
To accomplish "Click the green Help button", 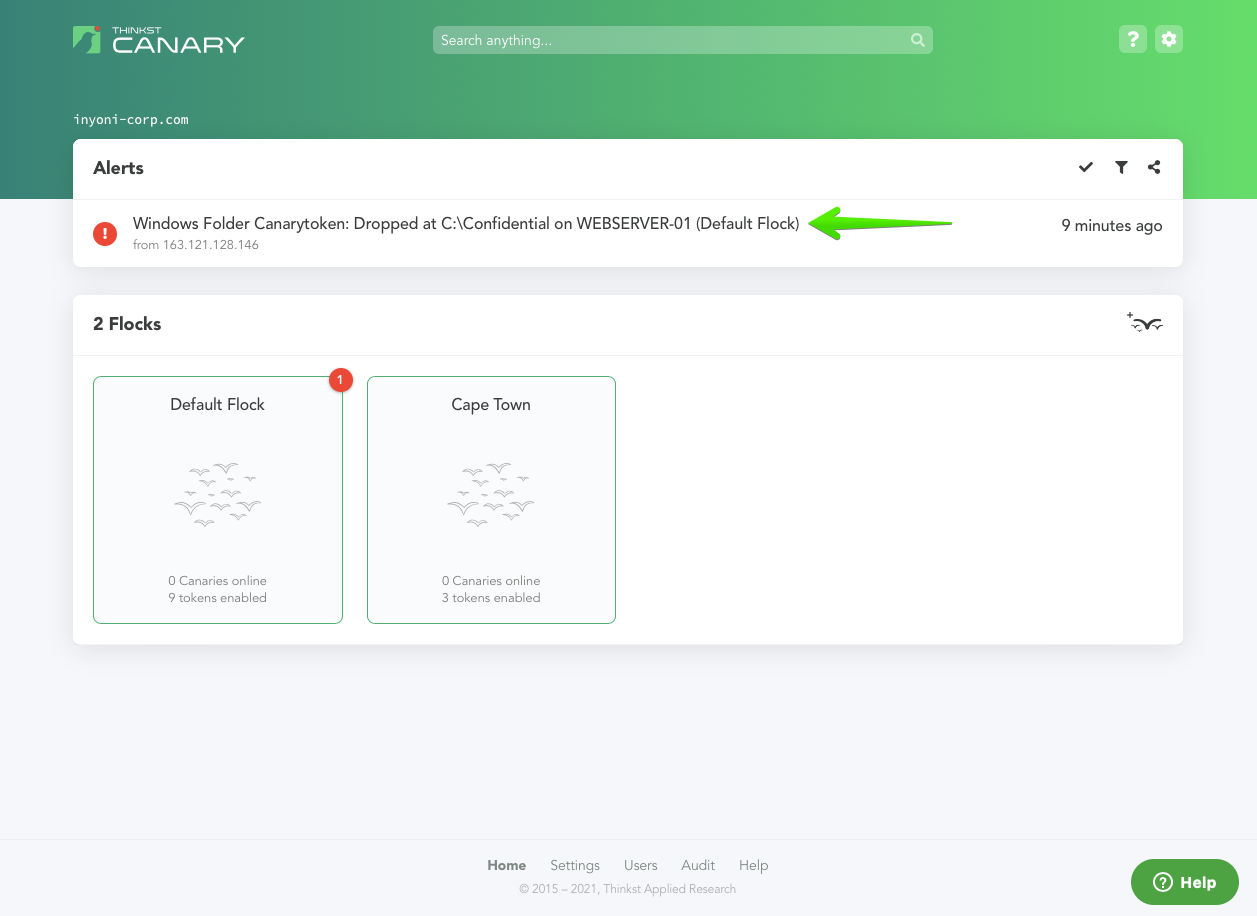I will click(x=1185, y=882).
